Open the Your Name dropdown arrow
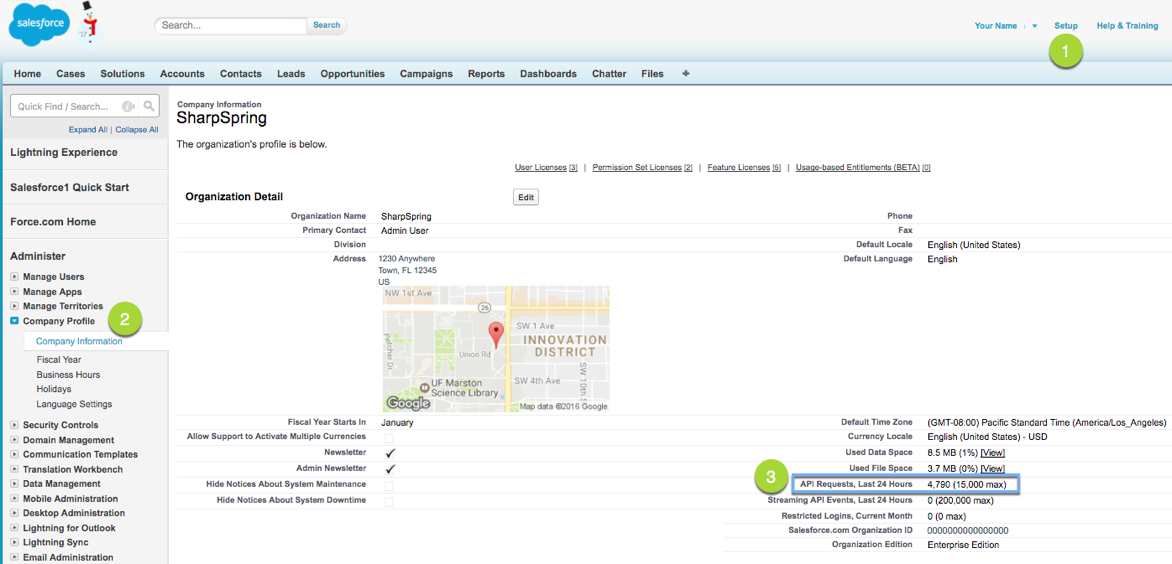Screen dimensions: 1172x564 [x=1034, y=26]
